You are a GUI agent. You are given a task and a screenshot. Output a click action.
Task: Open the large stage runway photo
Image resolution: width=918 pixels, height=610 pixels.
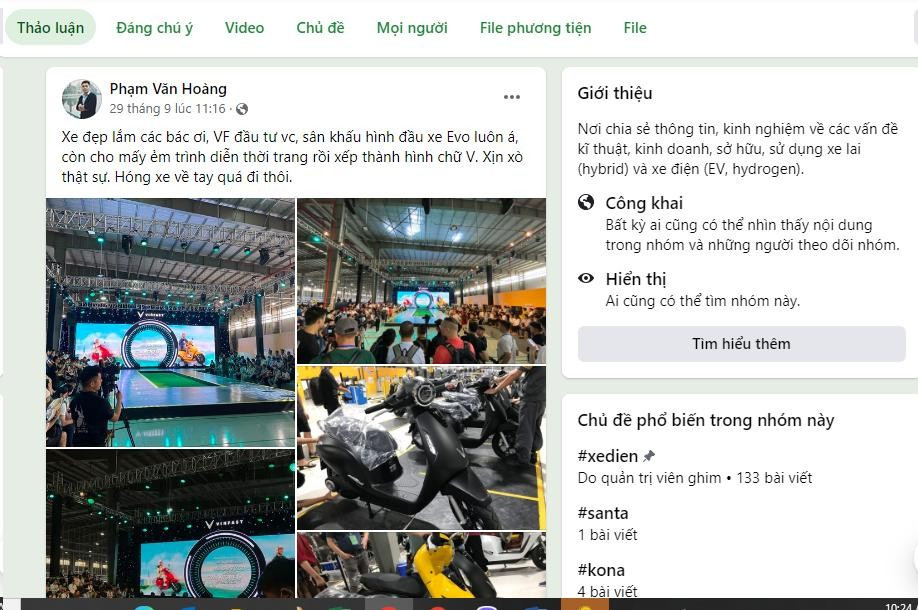(x=170, y=323)
